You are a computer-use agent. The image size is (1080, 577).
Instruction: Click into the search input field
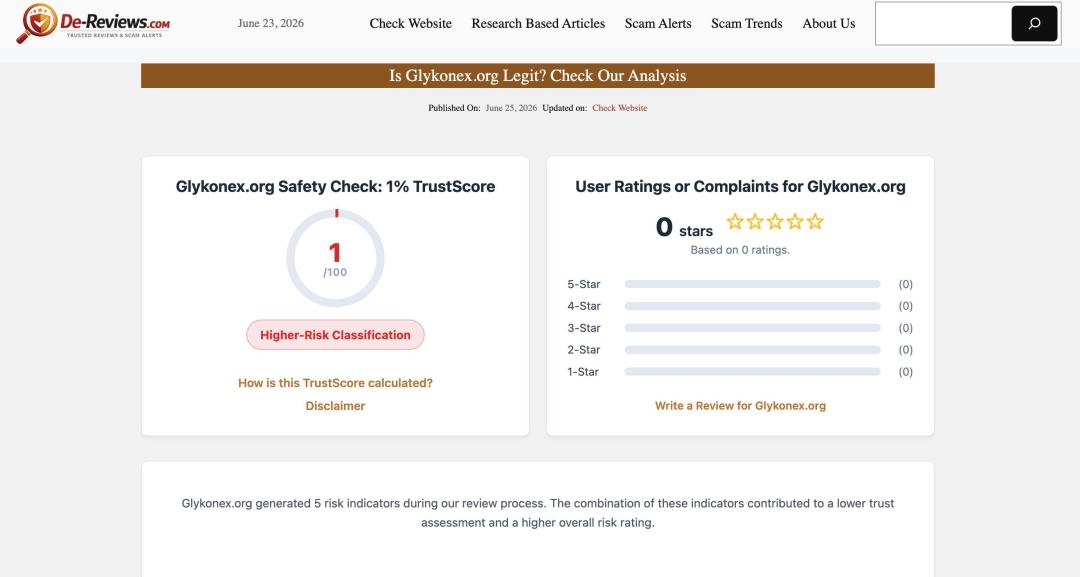tap(943, 23)
